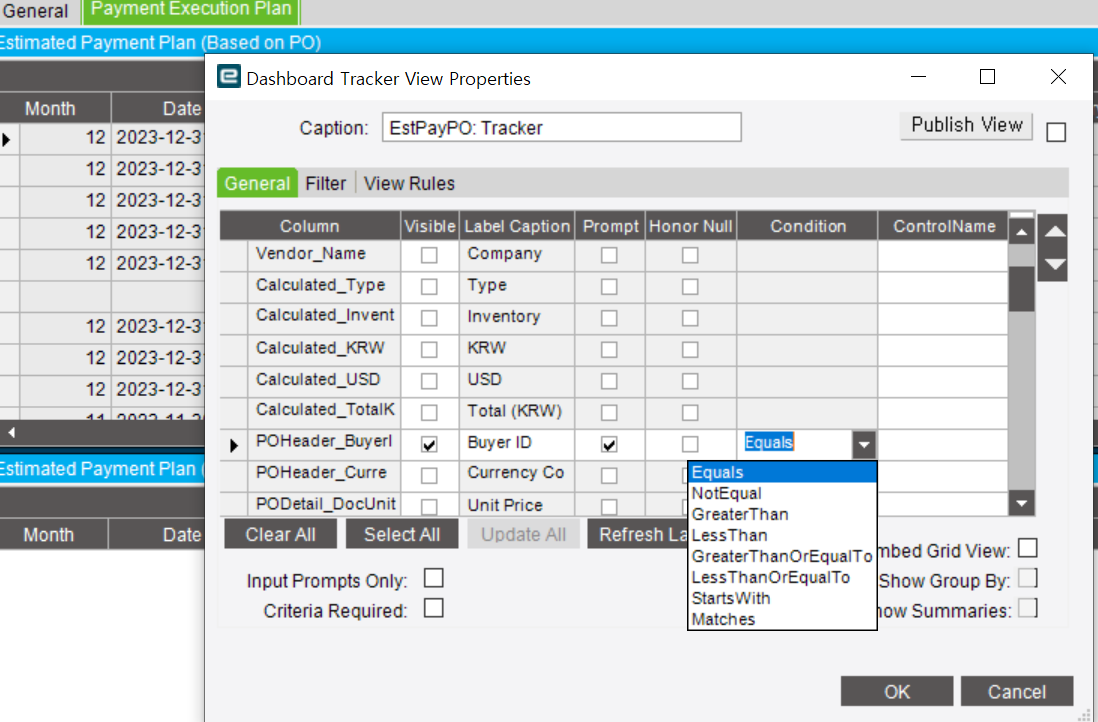Click the Publish View button
The image size is (1098, 722).
[965, 125]
